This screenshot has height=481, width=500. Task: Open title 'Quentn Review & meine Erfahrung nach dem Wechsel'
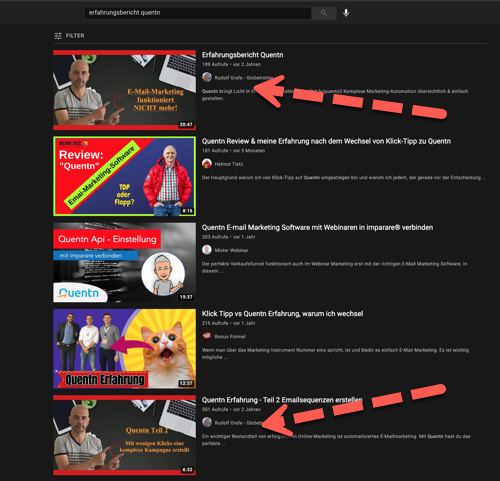pos(326,141)
